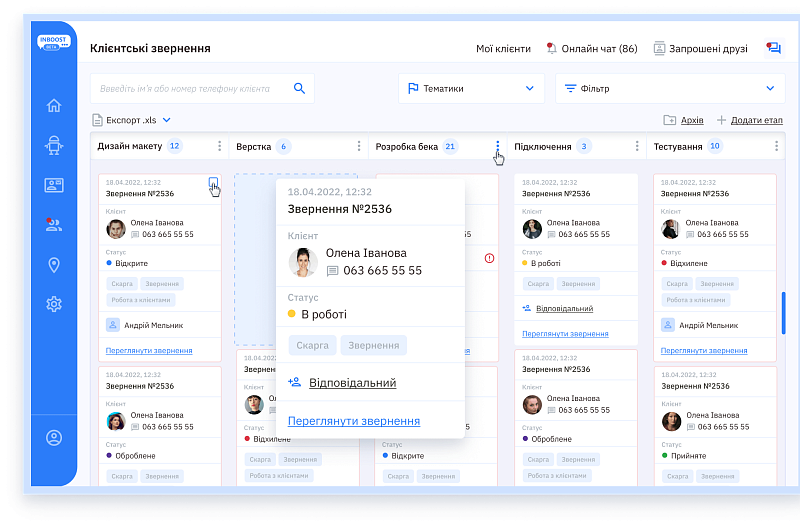Click Переглянути звернення link in popup card

pos(354,421)
